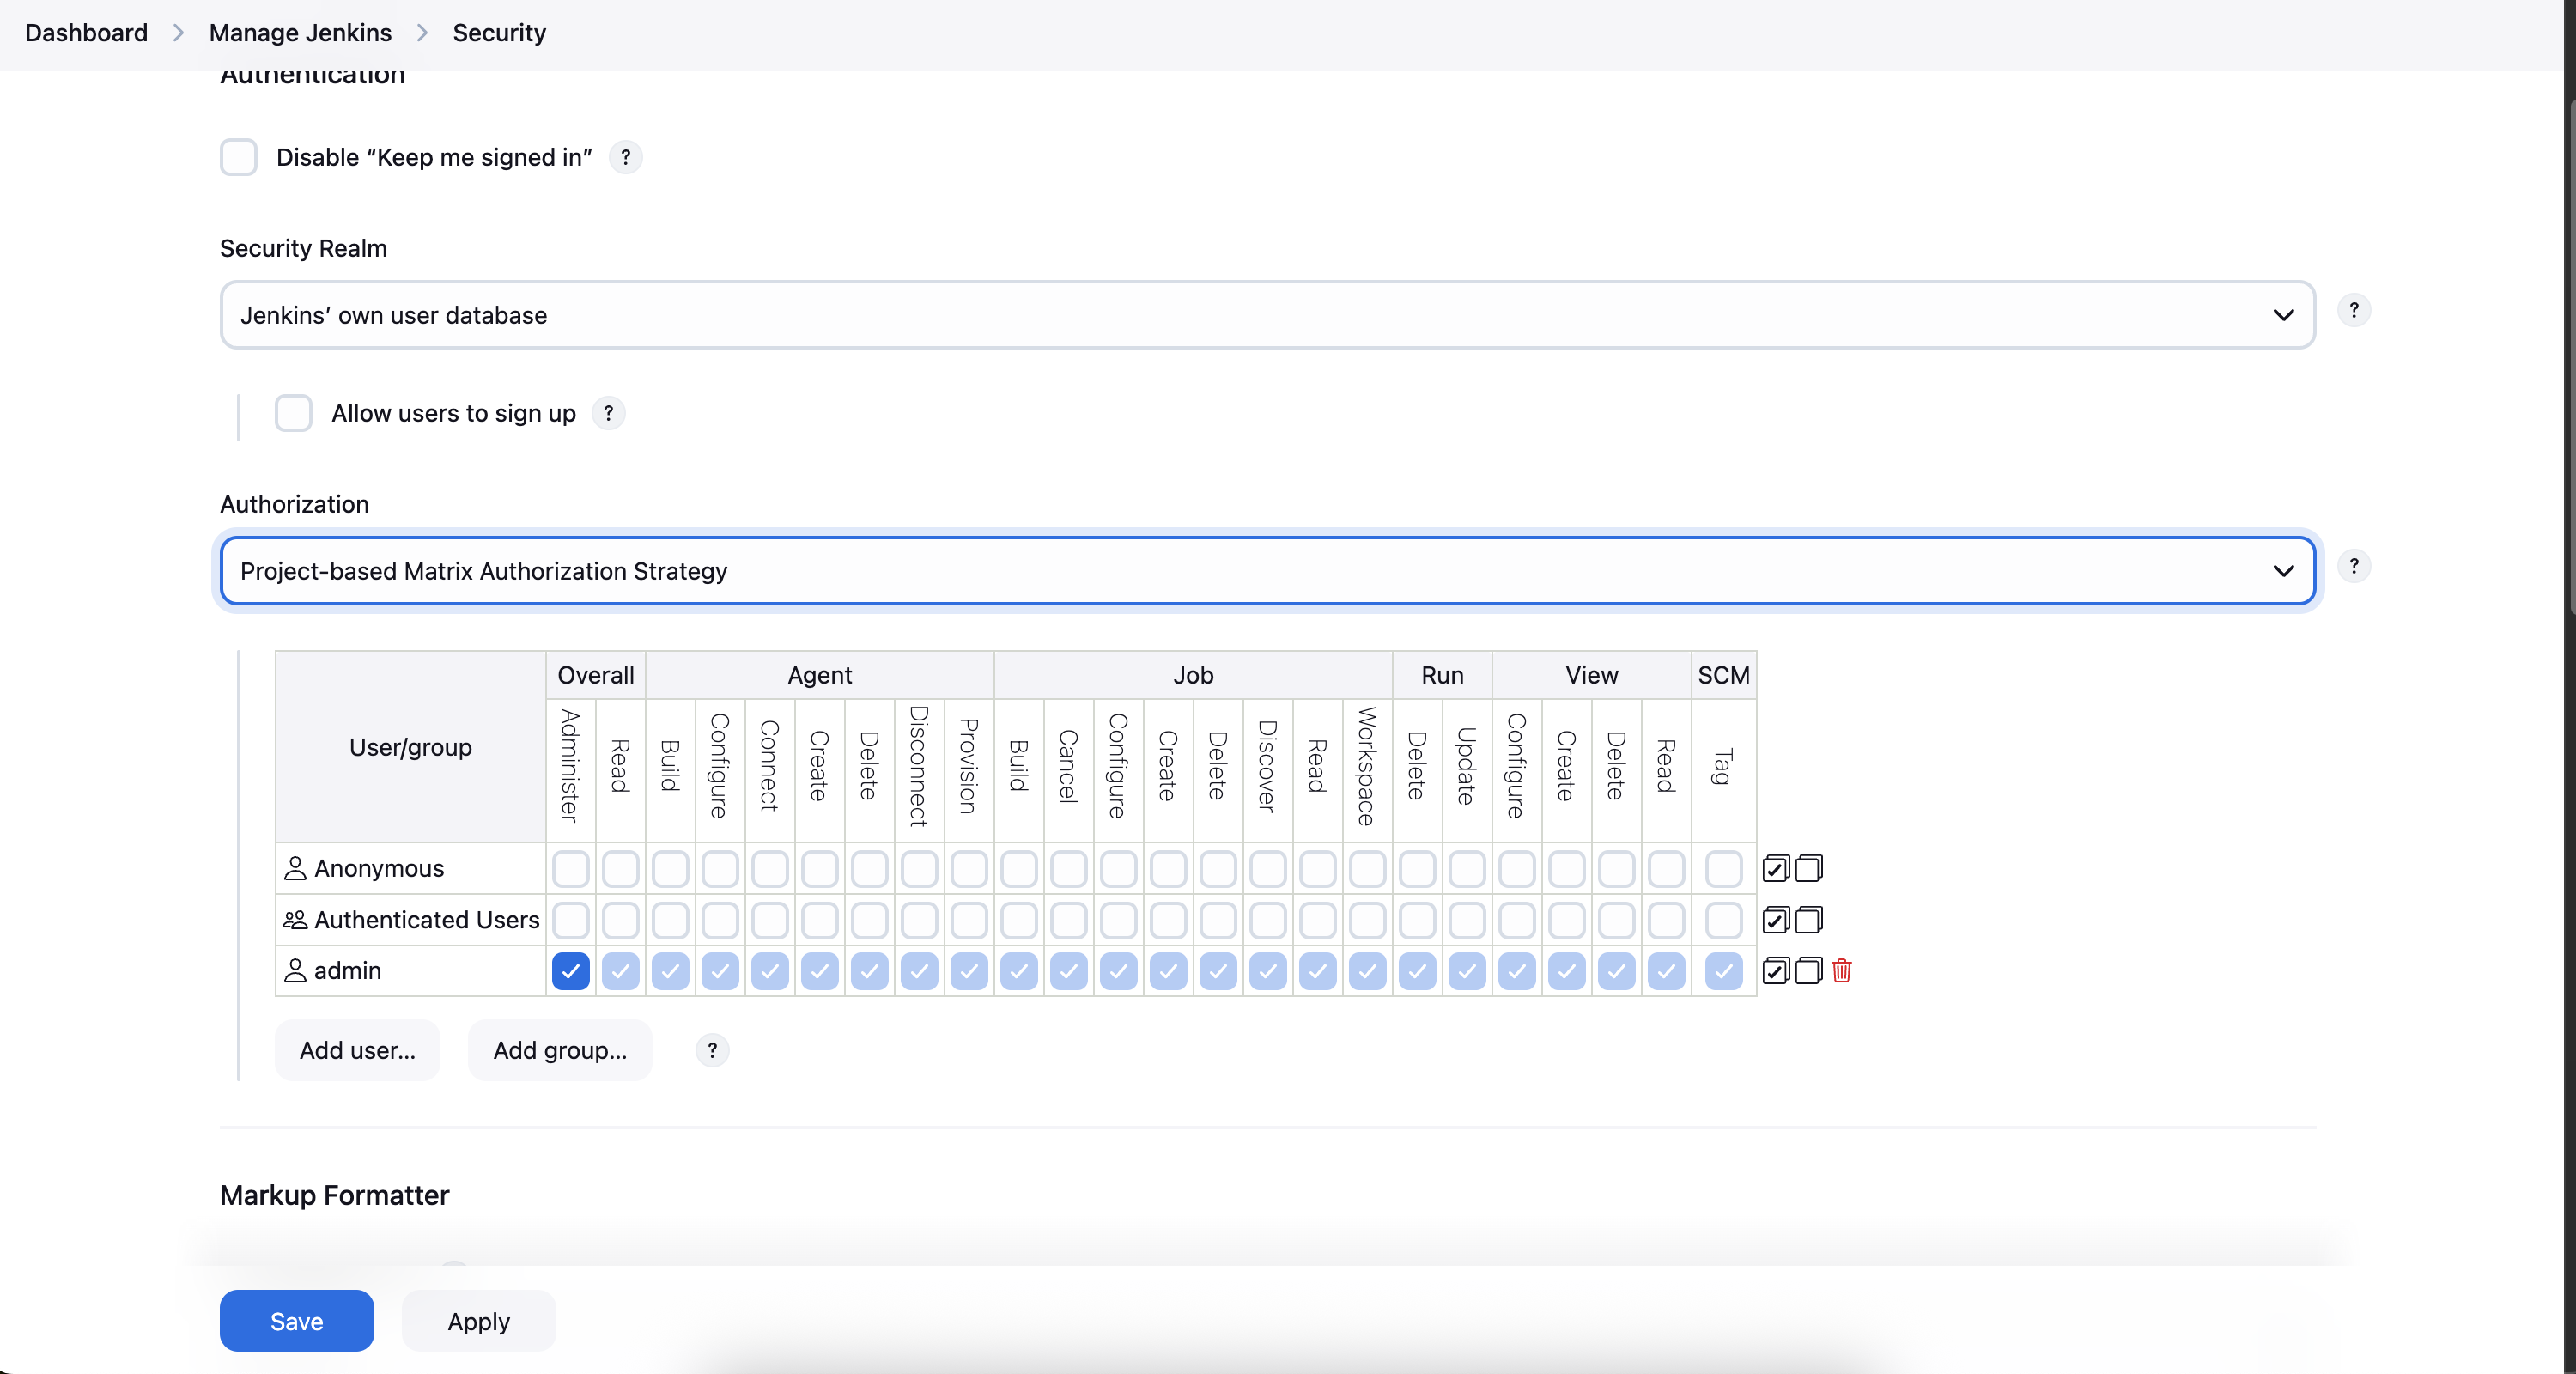
Task: Check Anonymous Overall Read permission
Action: click(x=620, y=868)
